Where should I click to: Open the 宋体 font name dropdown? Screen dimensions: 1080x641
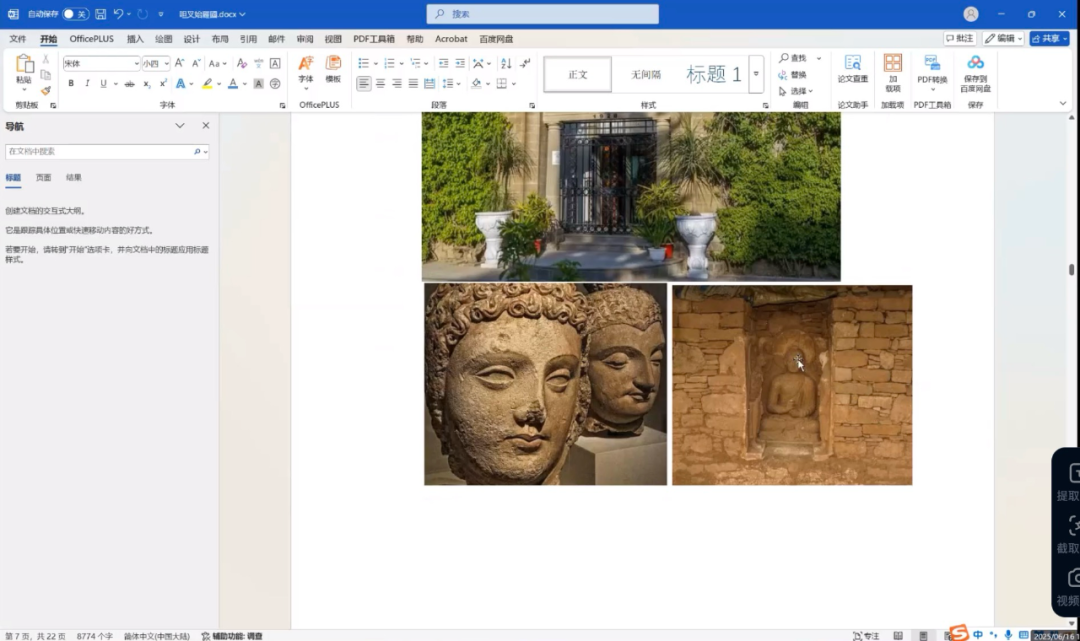pyautogui.click(x=136, y=63)
